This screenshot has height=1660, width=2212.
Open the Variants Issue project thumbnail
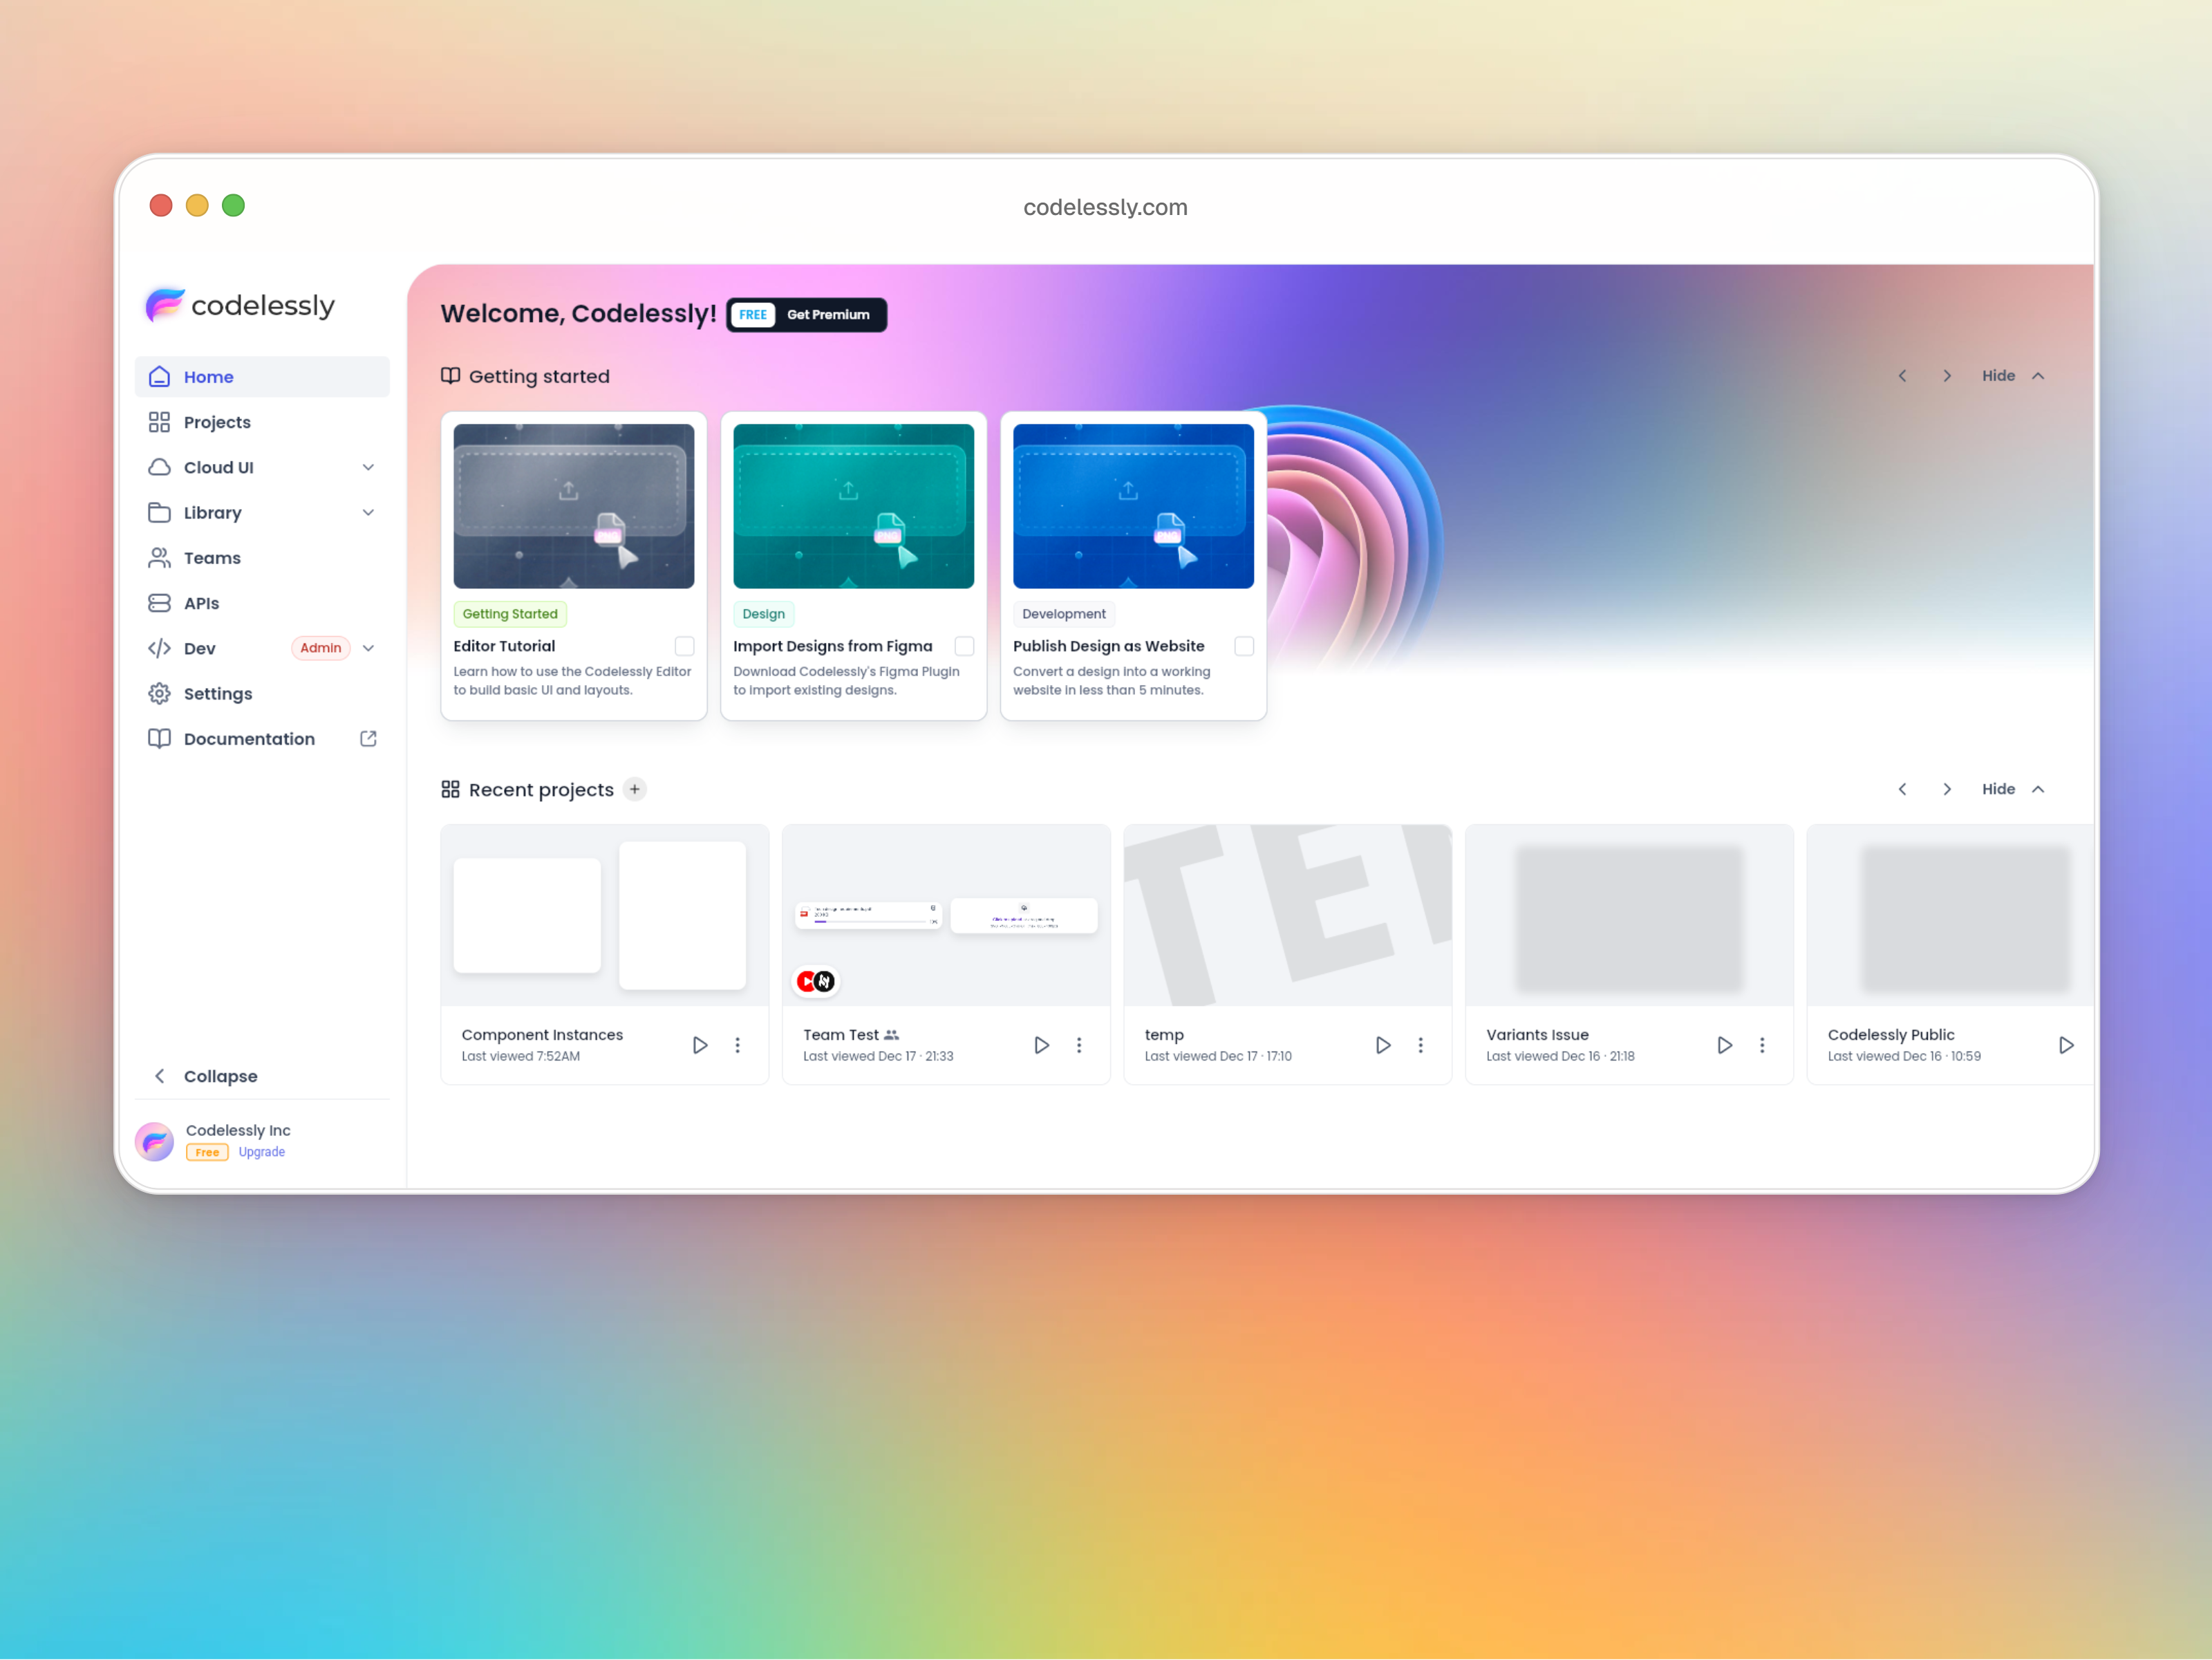click(1630, 916)
